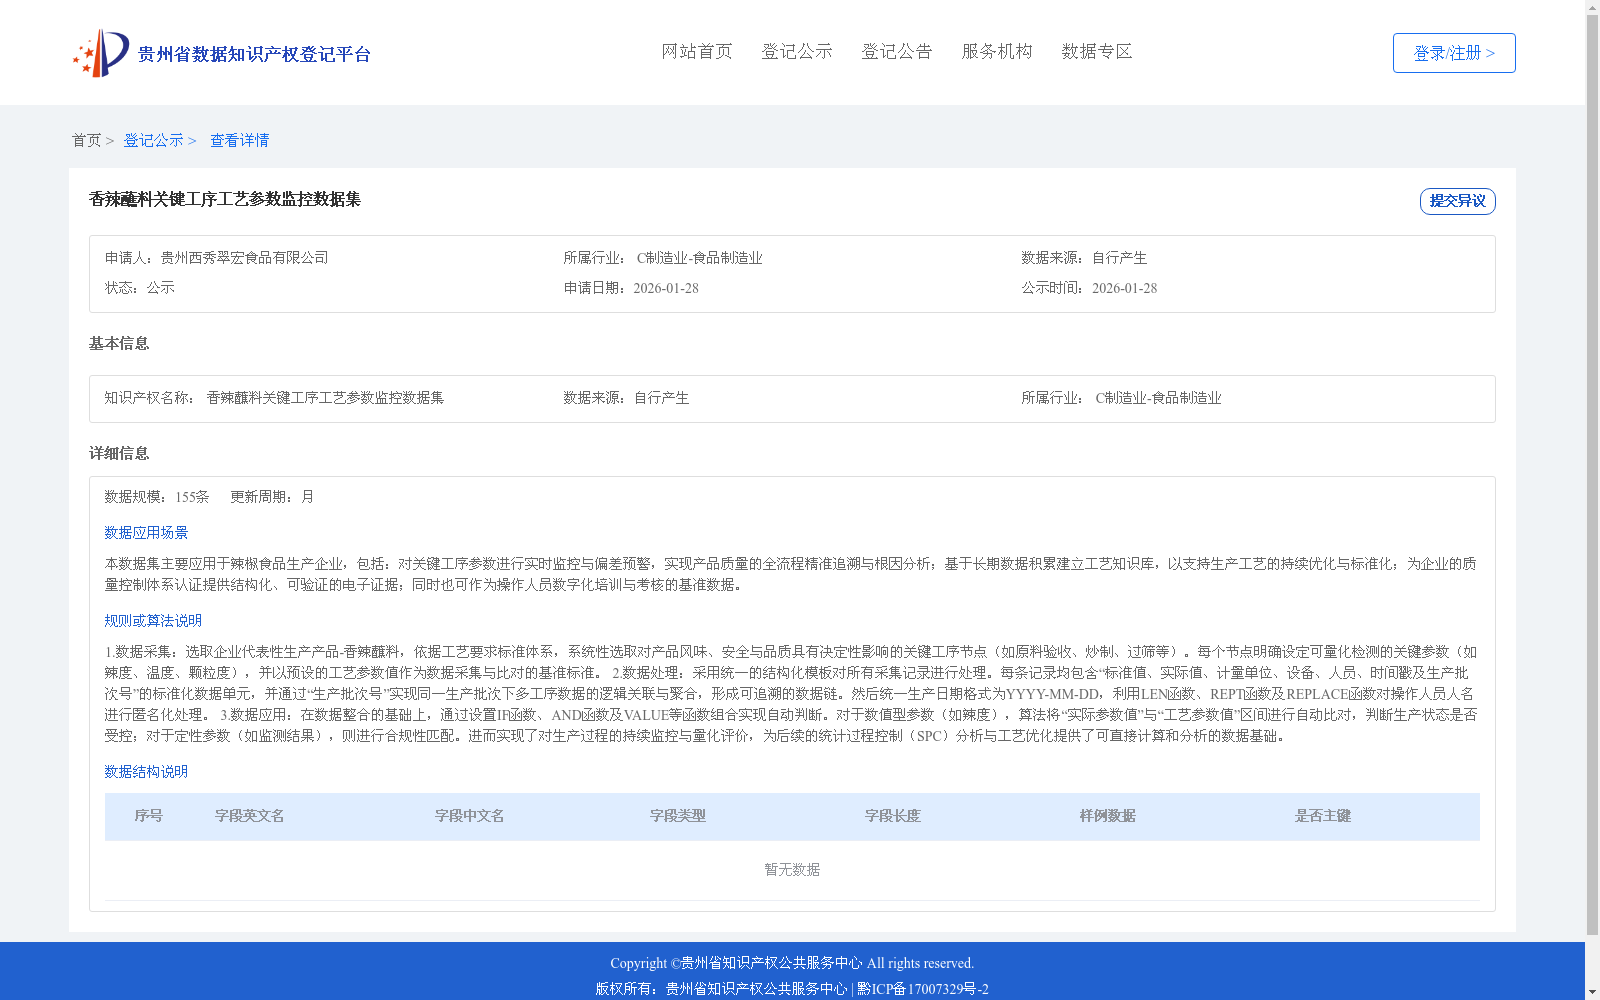Click the 序号 column header

point(148,816)
